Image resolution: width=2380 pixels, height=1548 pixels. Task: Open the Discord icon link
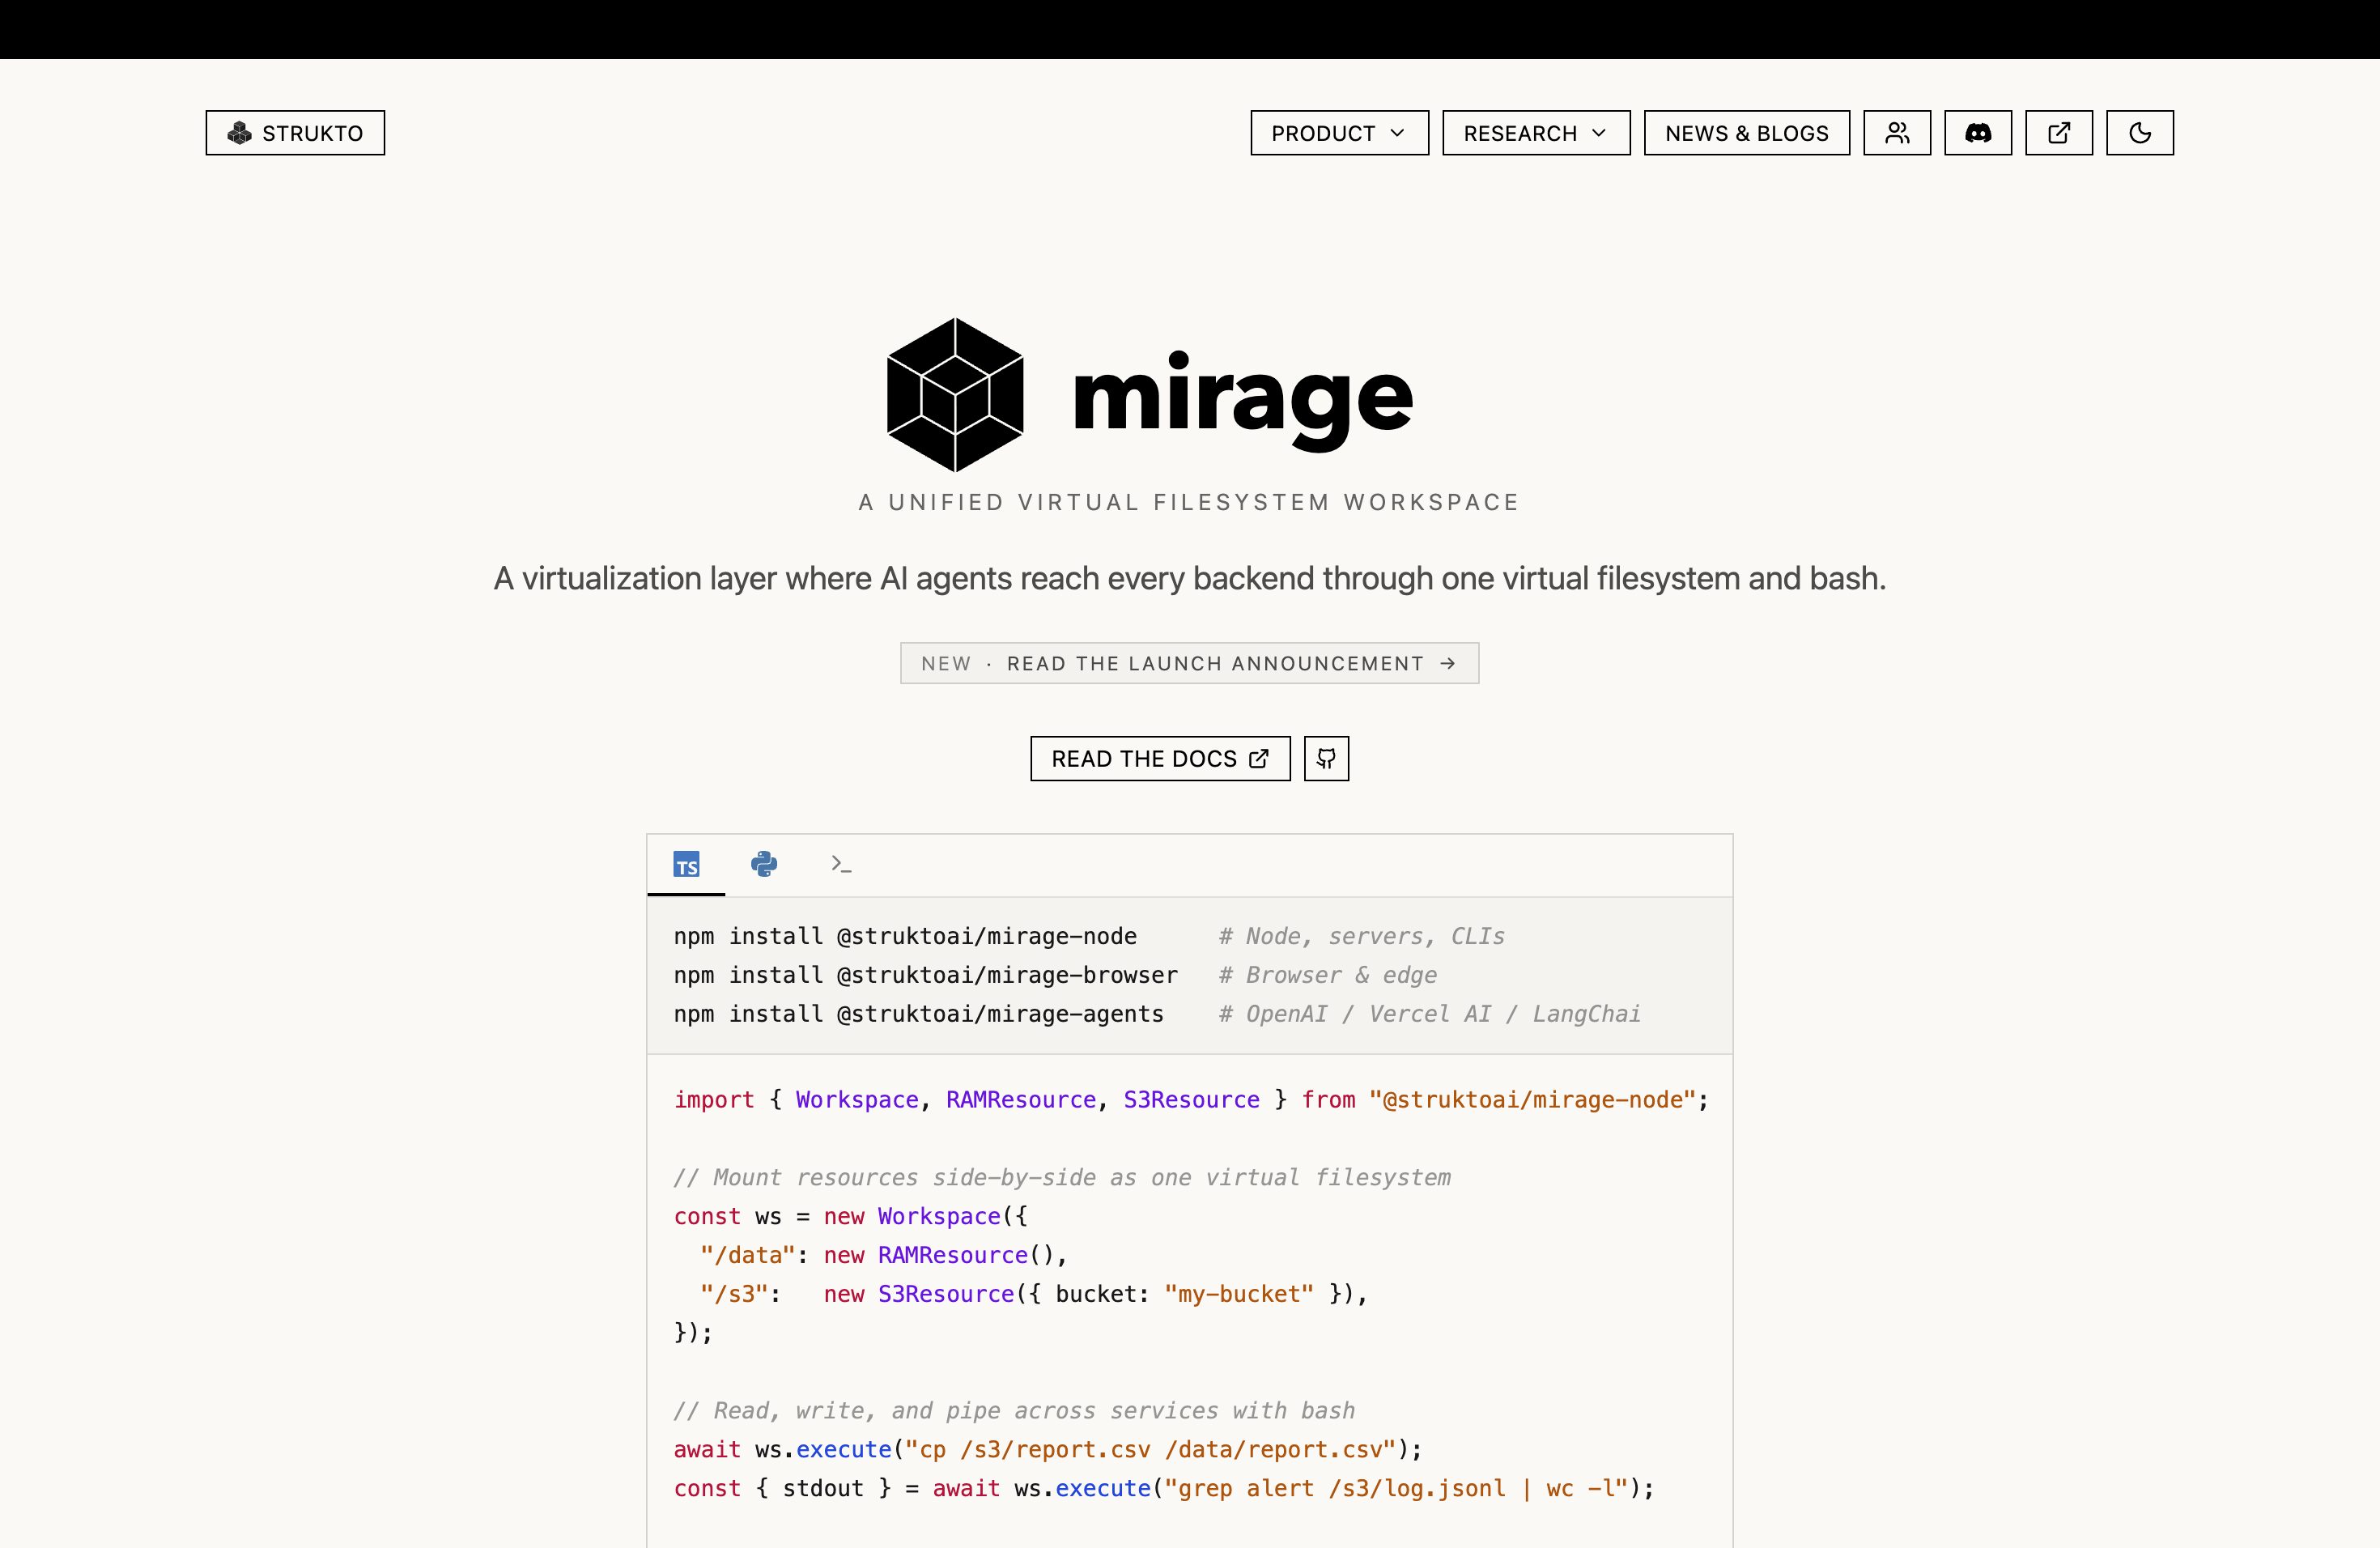pos(1978,133)
